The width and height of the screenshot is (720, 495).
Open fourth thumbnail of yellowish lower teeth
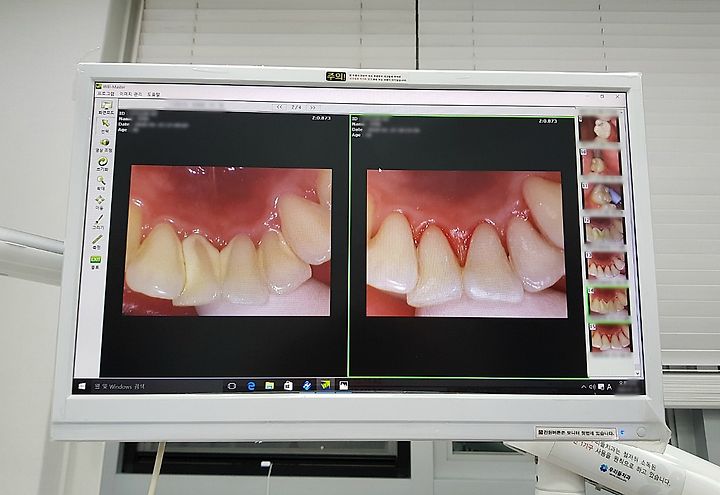click(605, 231)
